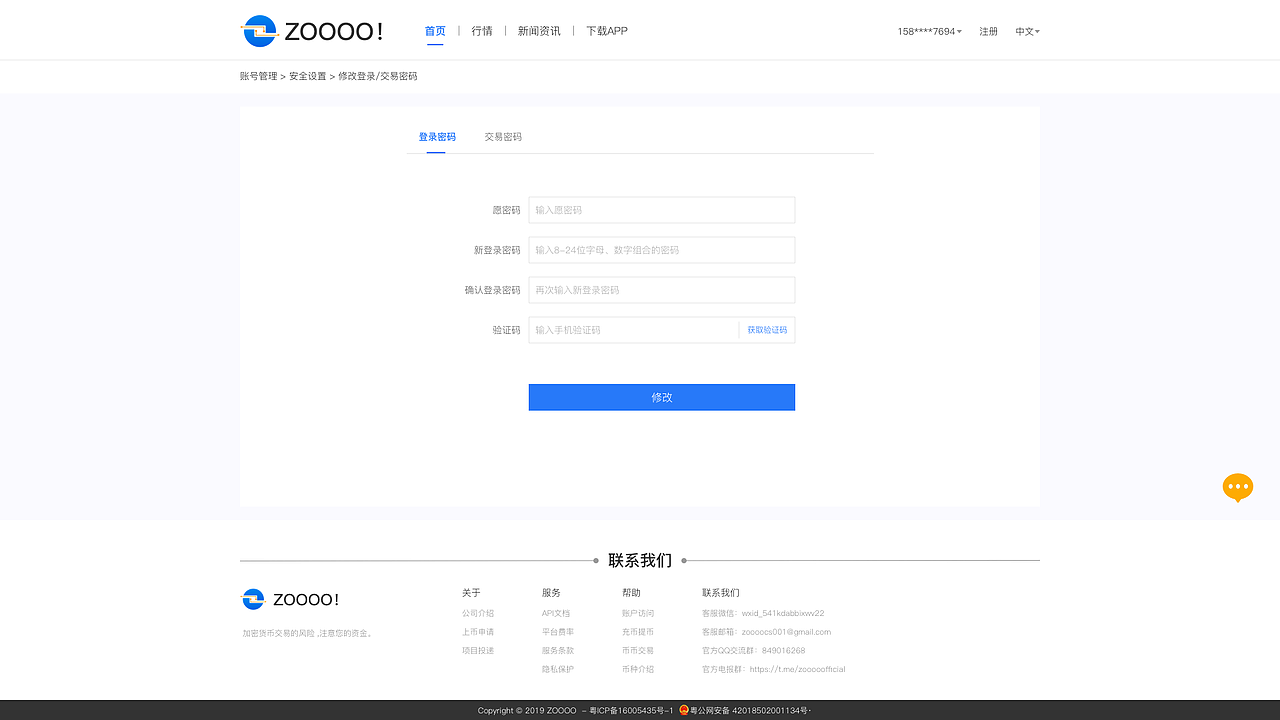Open 行情 in top navigation
The width and height of the screenshot is (1280, 720).
pos(482,31)
